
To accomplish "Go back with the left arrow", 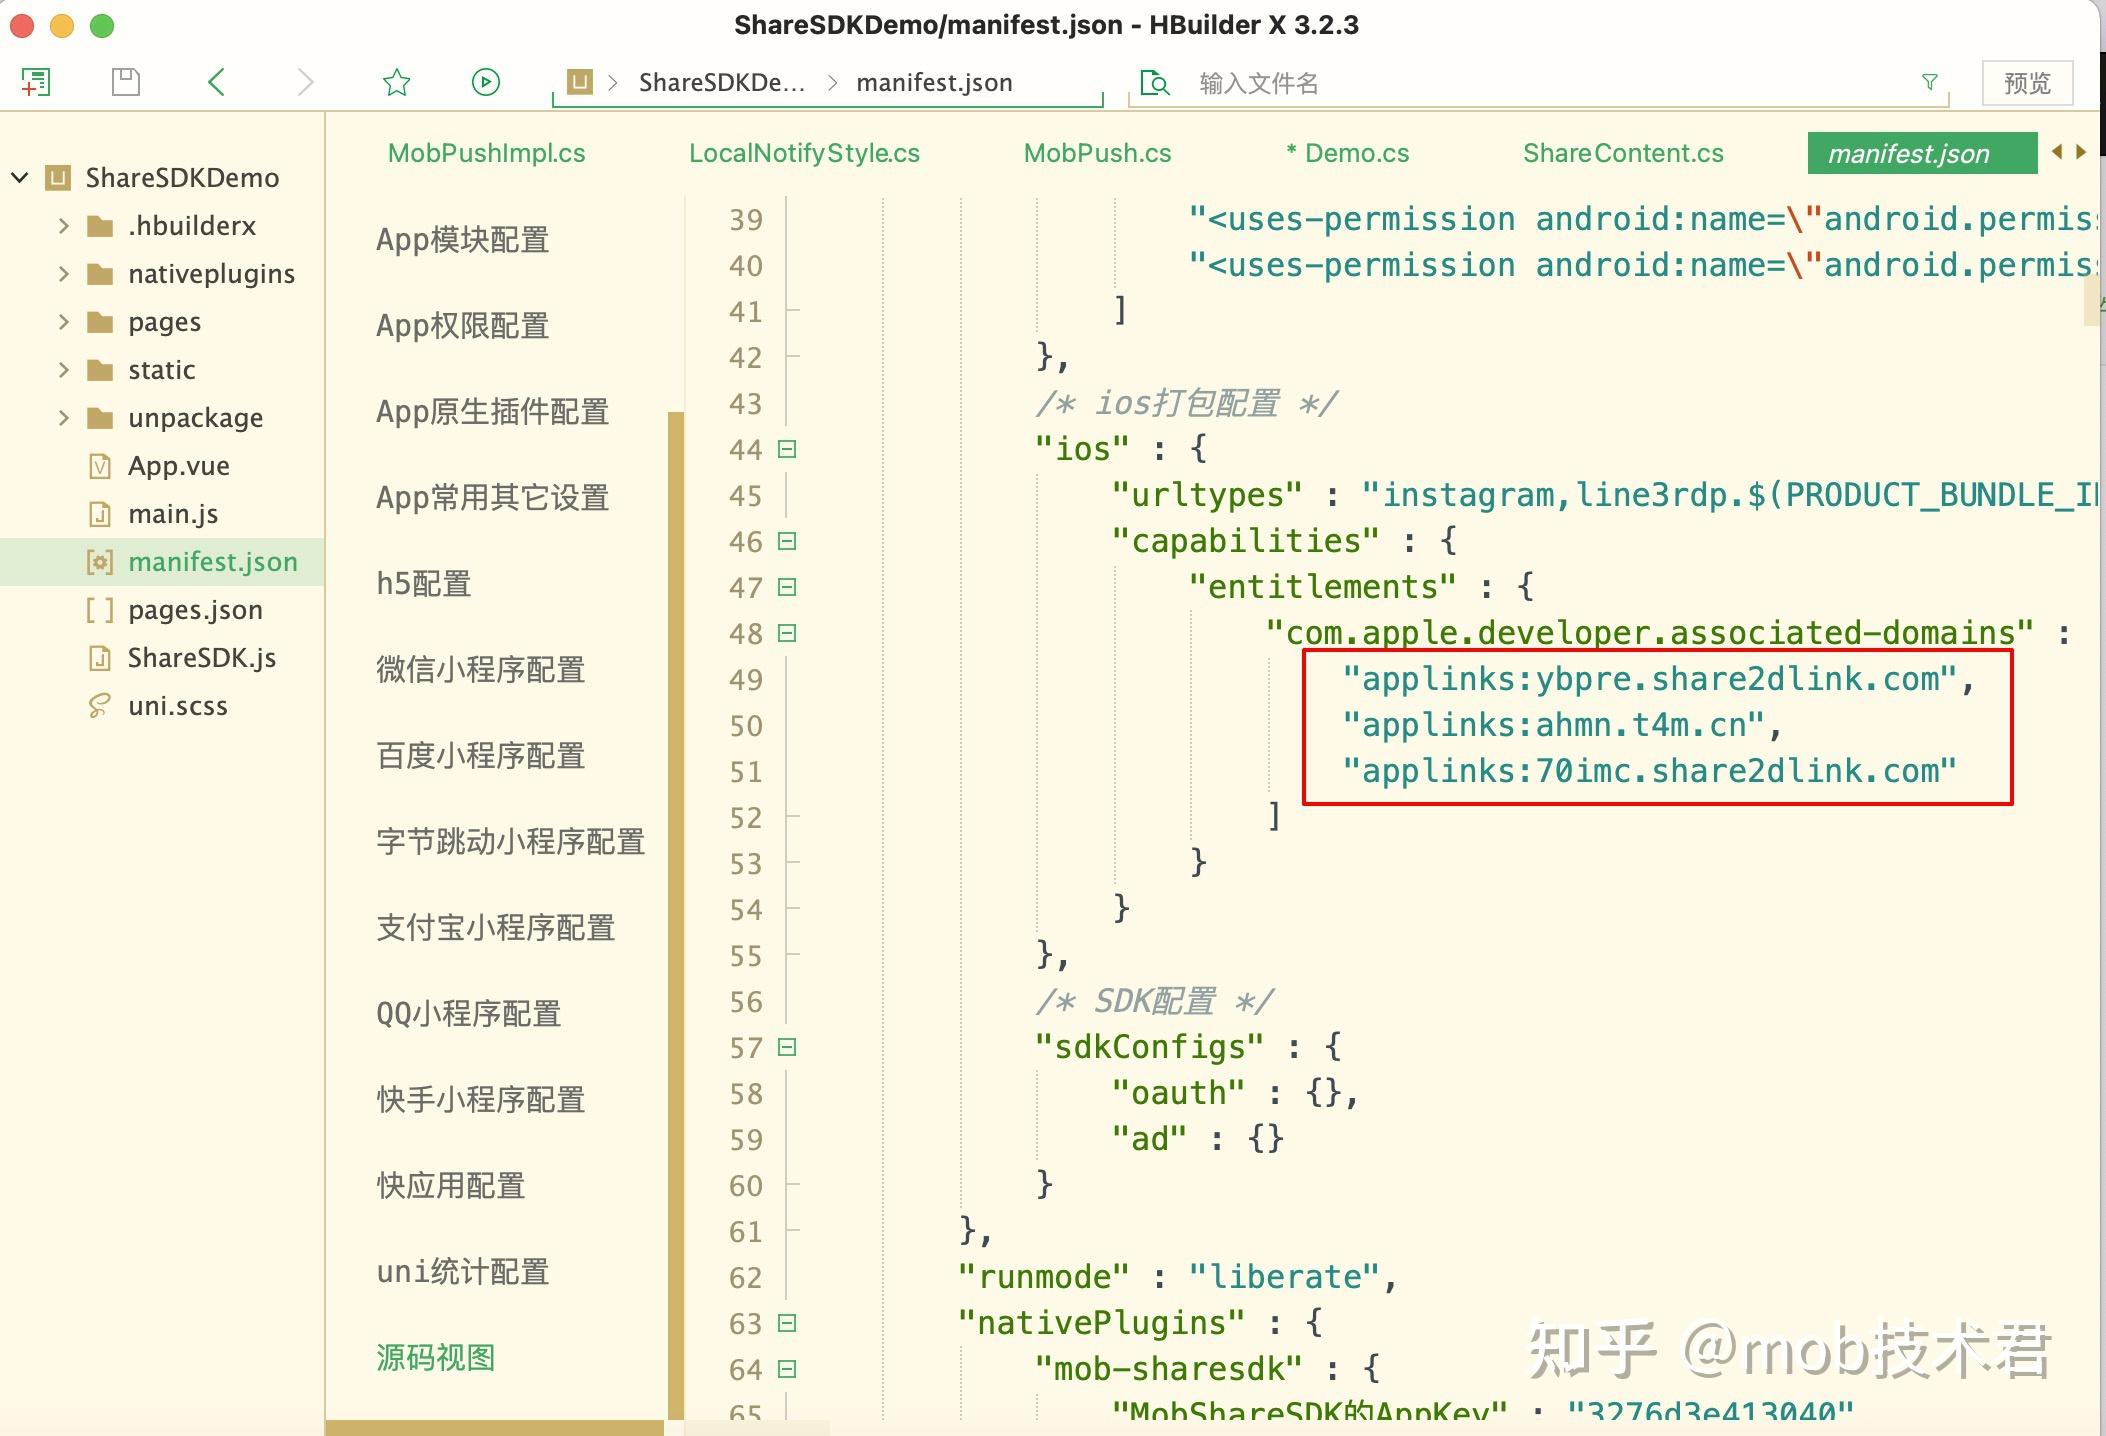I will (216, 82).
